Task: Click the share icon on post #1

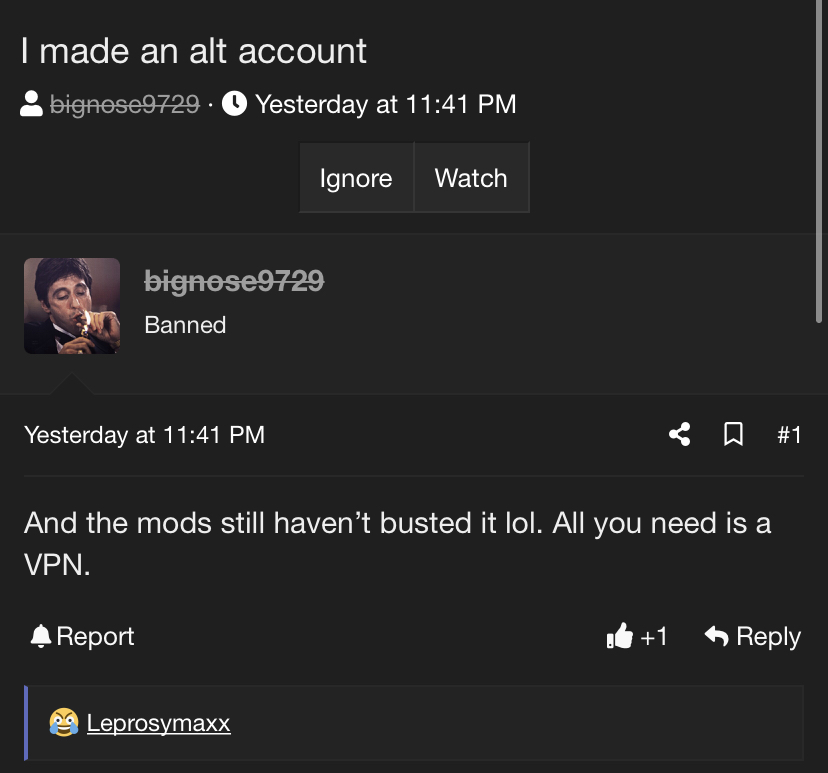Action: [680, 435]
